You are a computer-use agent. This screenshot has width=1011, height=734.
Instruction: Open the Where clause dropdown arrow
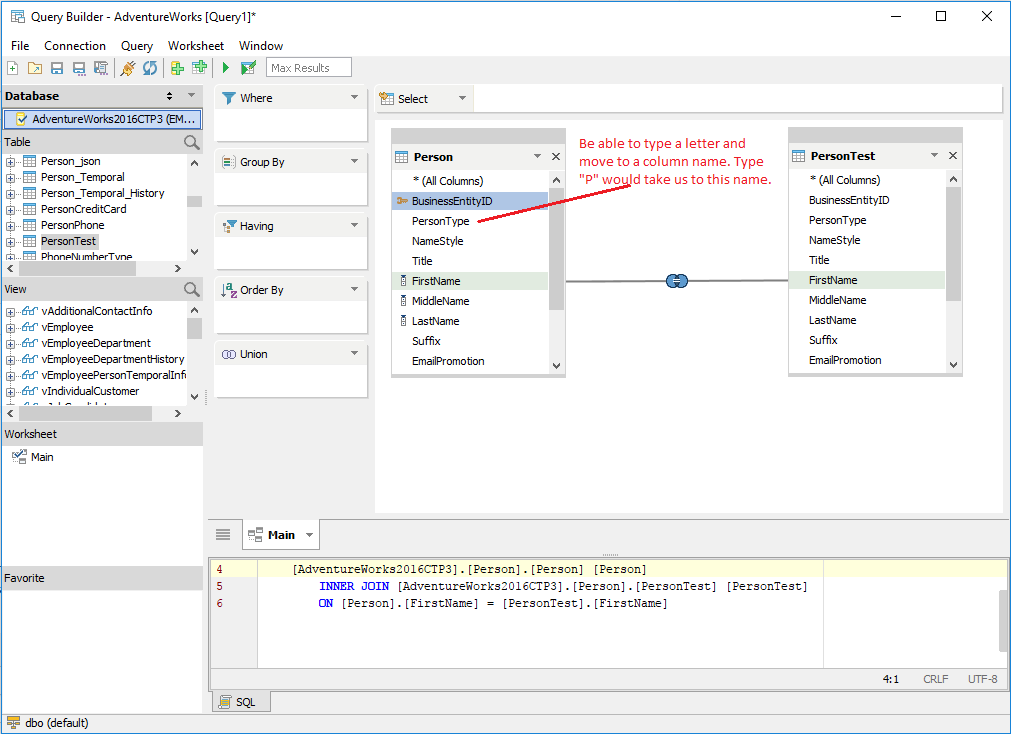[354, 98]
